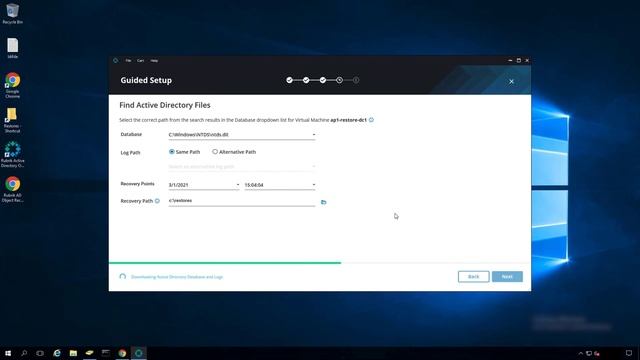Click the loading spinner icon in footer
Viewport: 640px width, 360px height.
tap(122, 277)
